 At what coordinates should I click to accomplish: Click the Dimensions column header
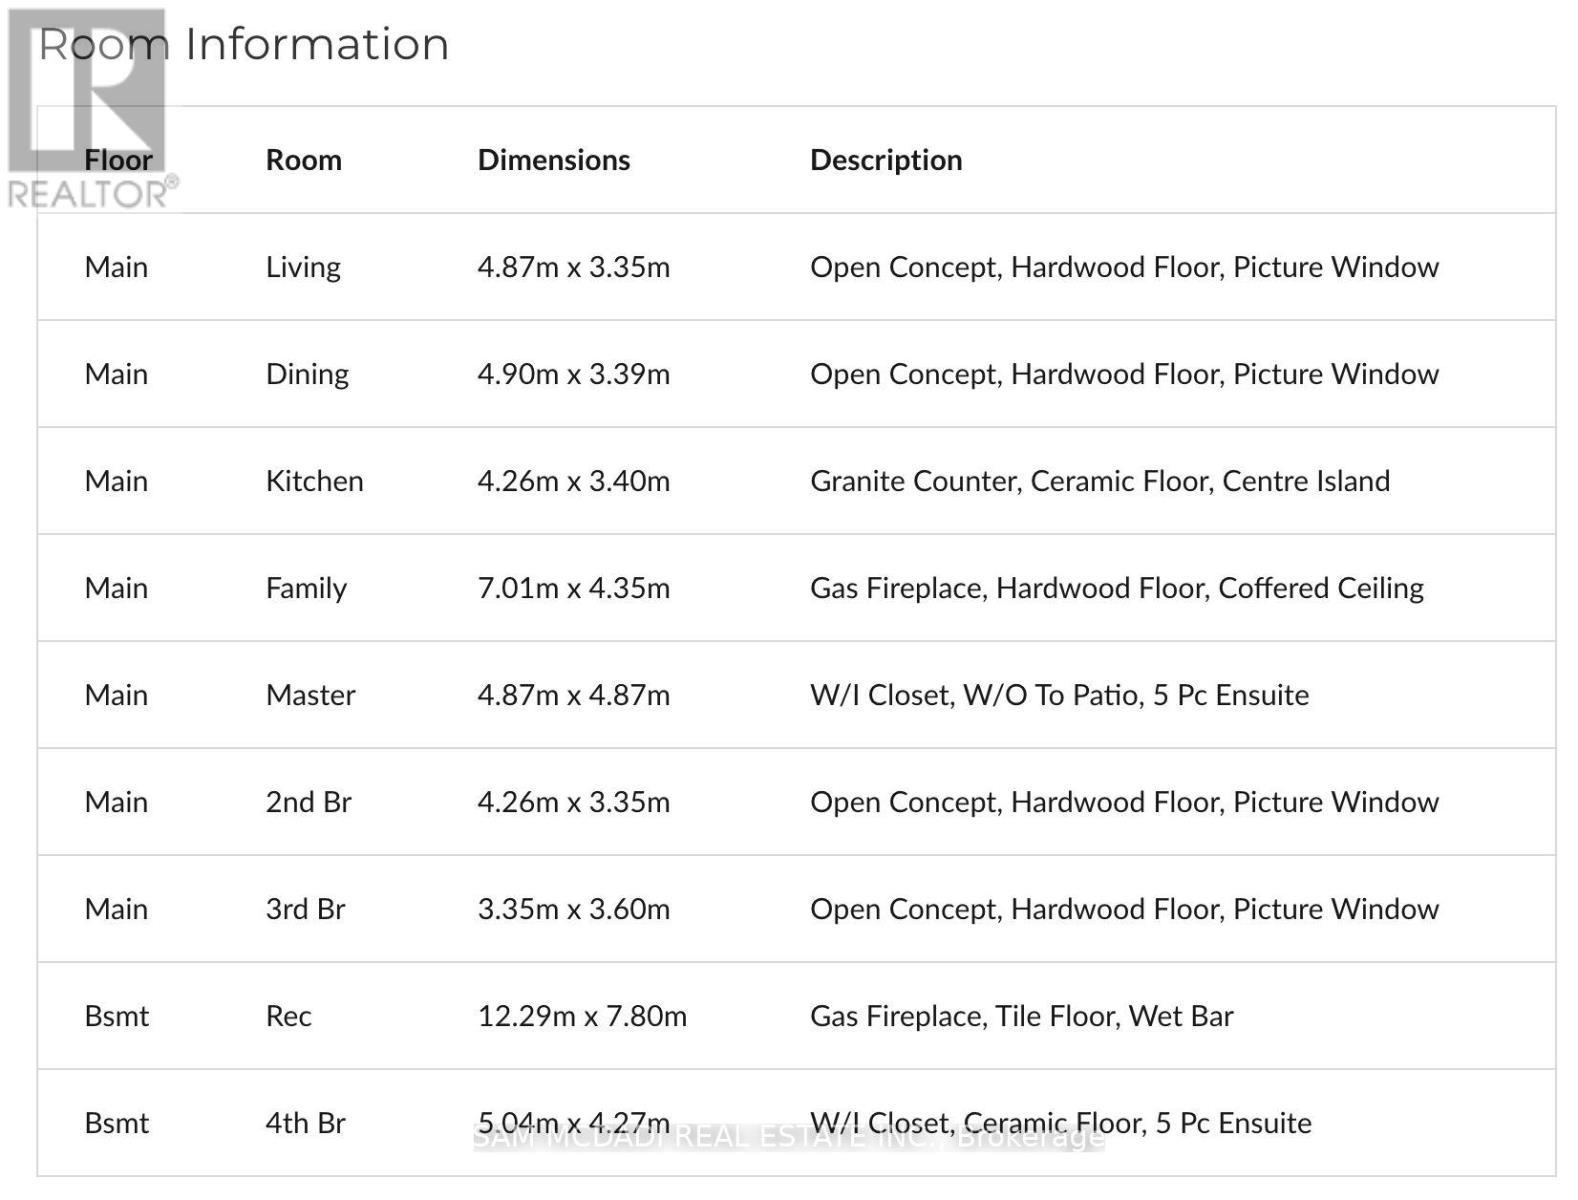pos(553,160)
